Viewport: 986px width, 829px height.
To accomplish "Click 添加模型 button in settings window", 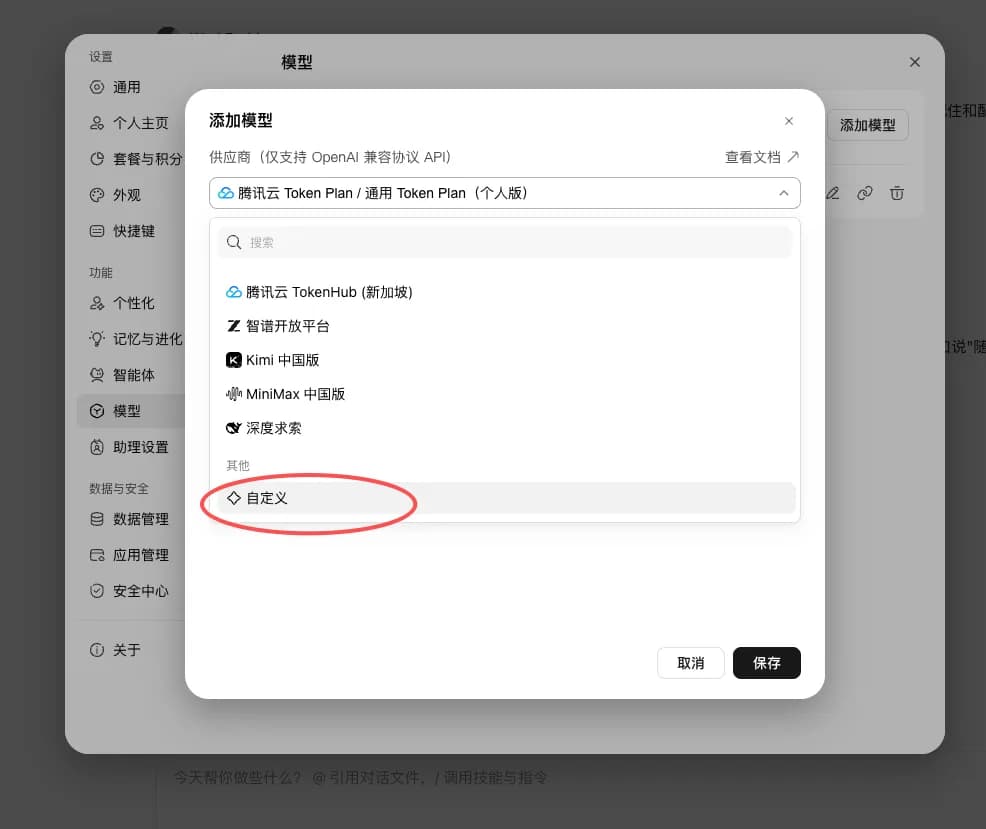I will [x=867, y=125].
